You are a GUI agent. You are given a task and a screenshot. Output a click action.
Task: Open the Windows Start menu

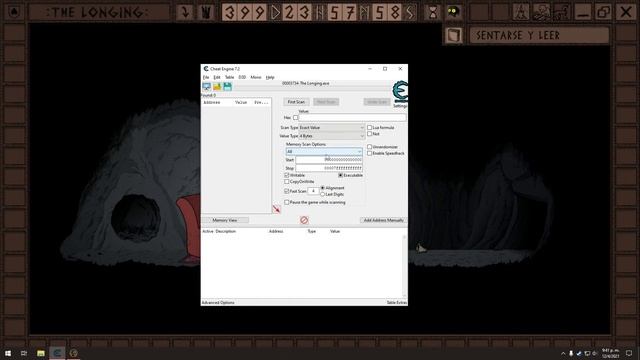(8, 353)
